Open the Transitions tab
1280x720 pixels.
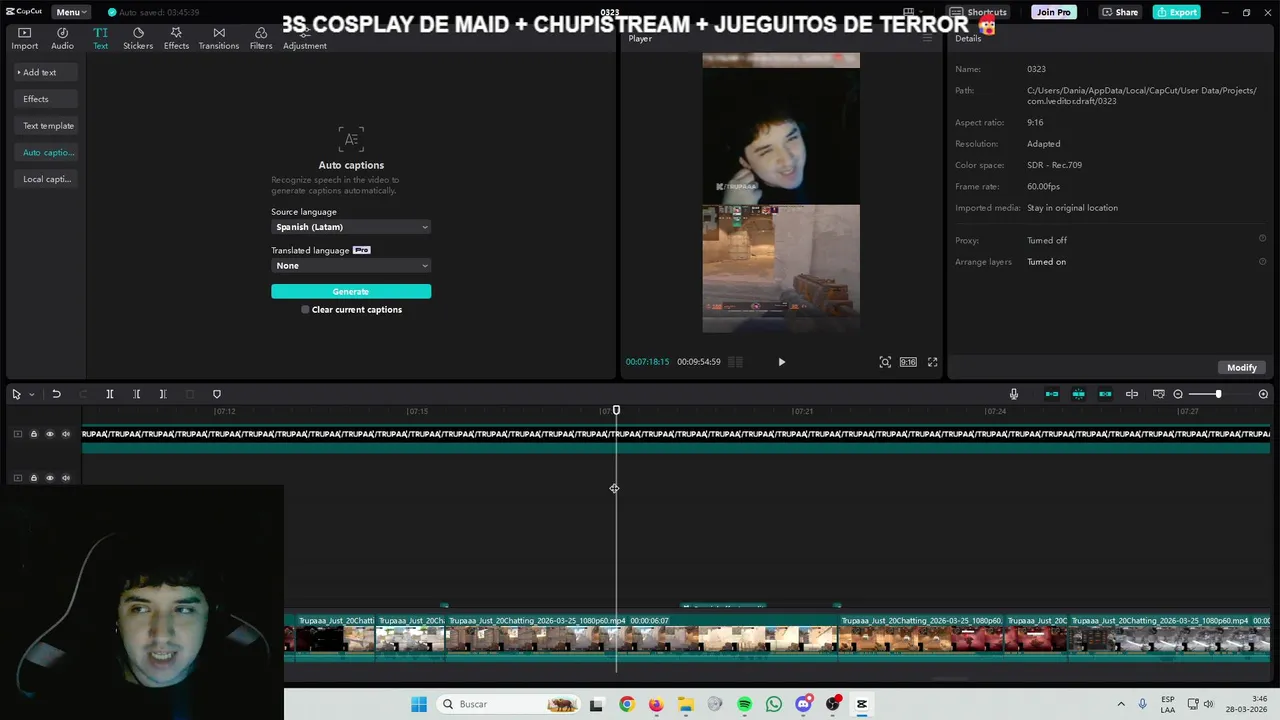[219, 38]
